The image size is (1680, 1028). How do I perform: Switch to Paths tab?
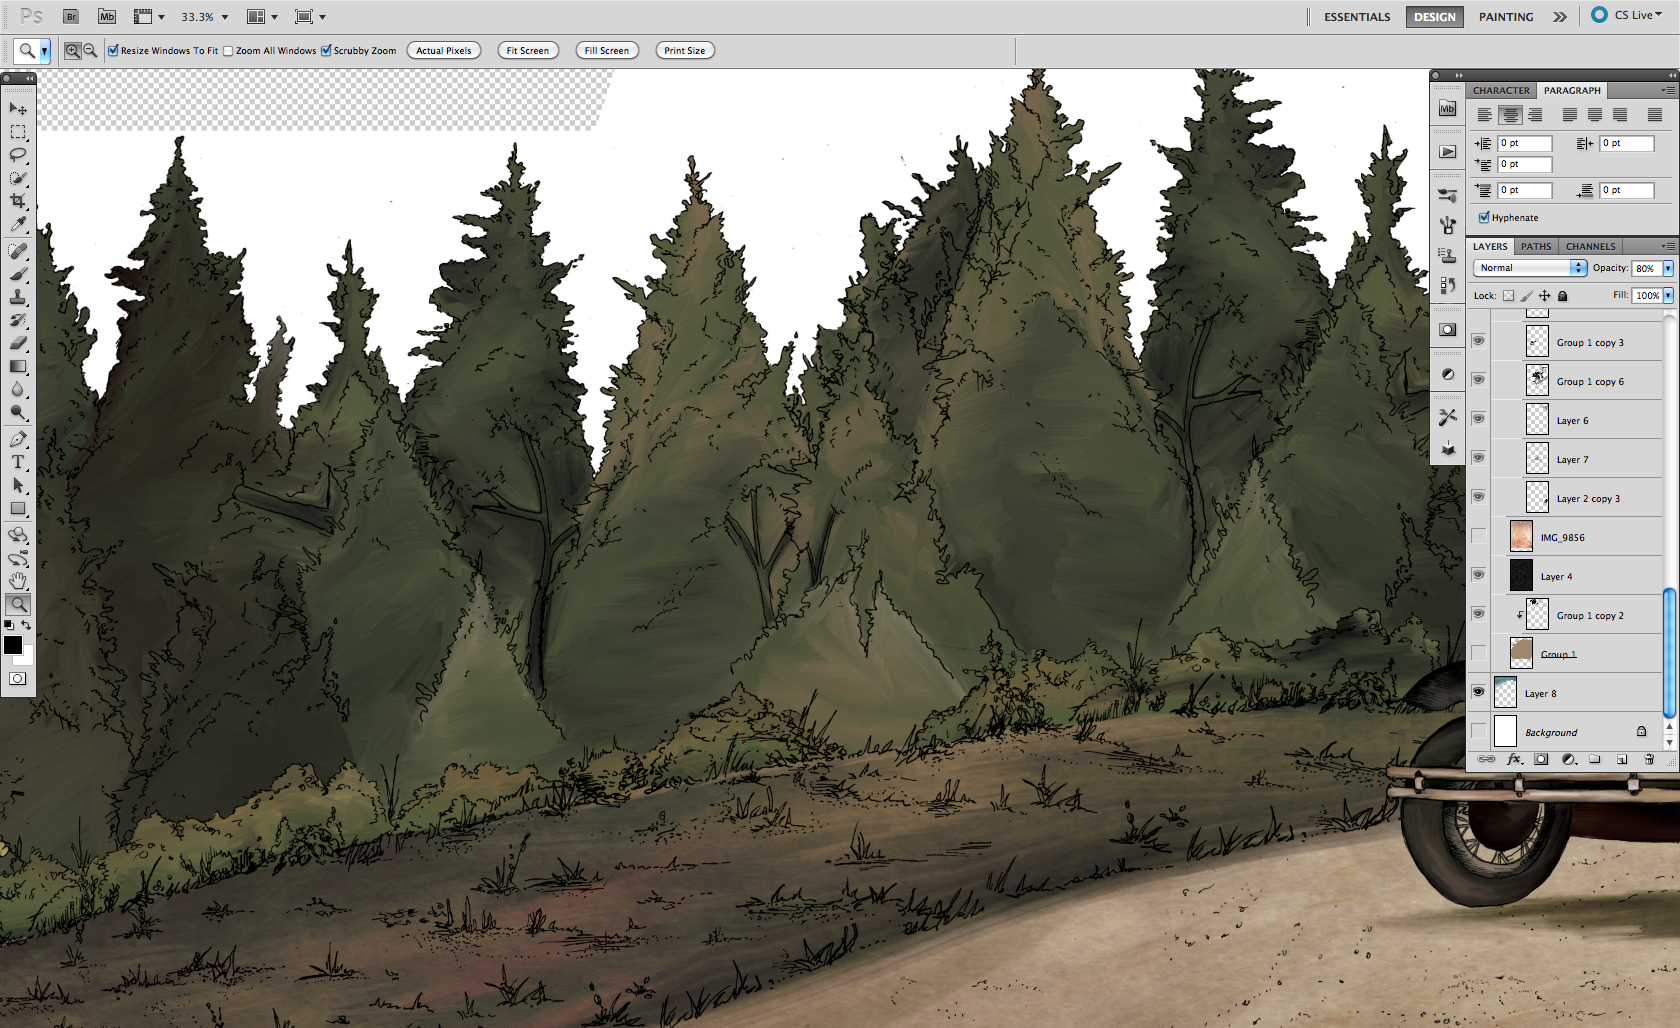[x=1536, y=246]
